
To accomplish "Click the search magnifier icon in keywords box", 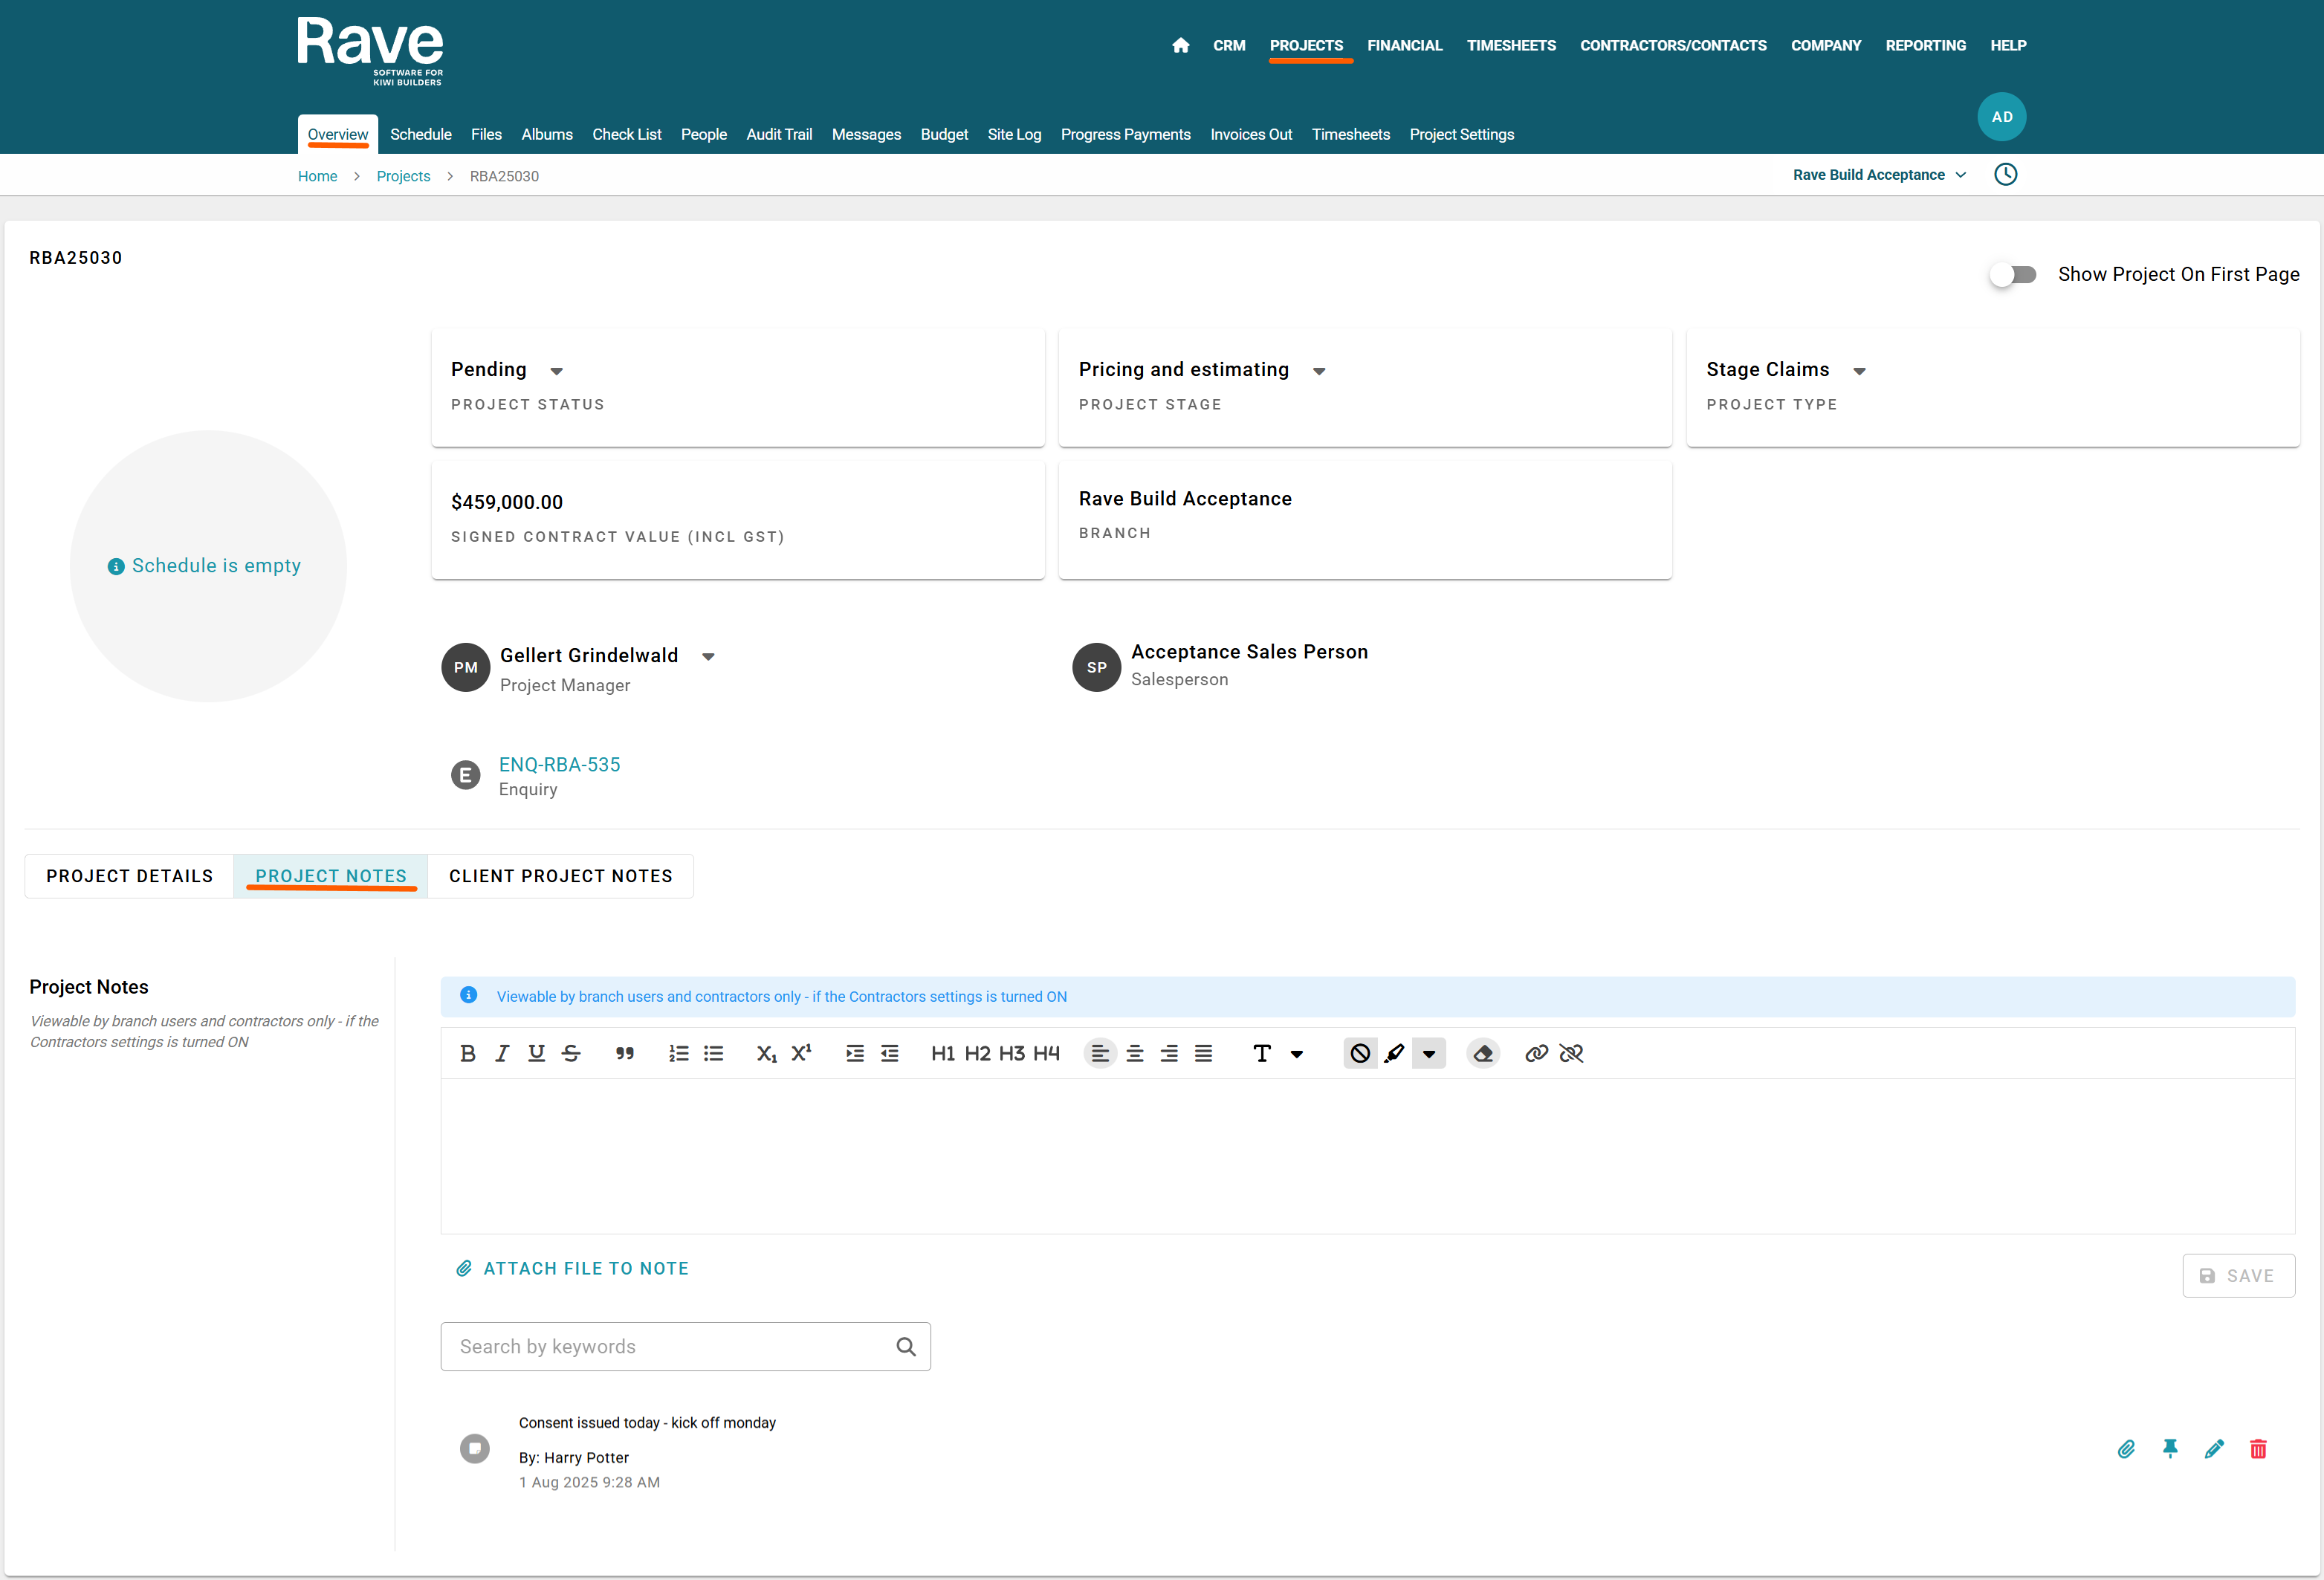I will tap(906, 1347).
